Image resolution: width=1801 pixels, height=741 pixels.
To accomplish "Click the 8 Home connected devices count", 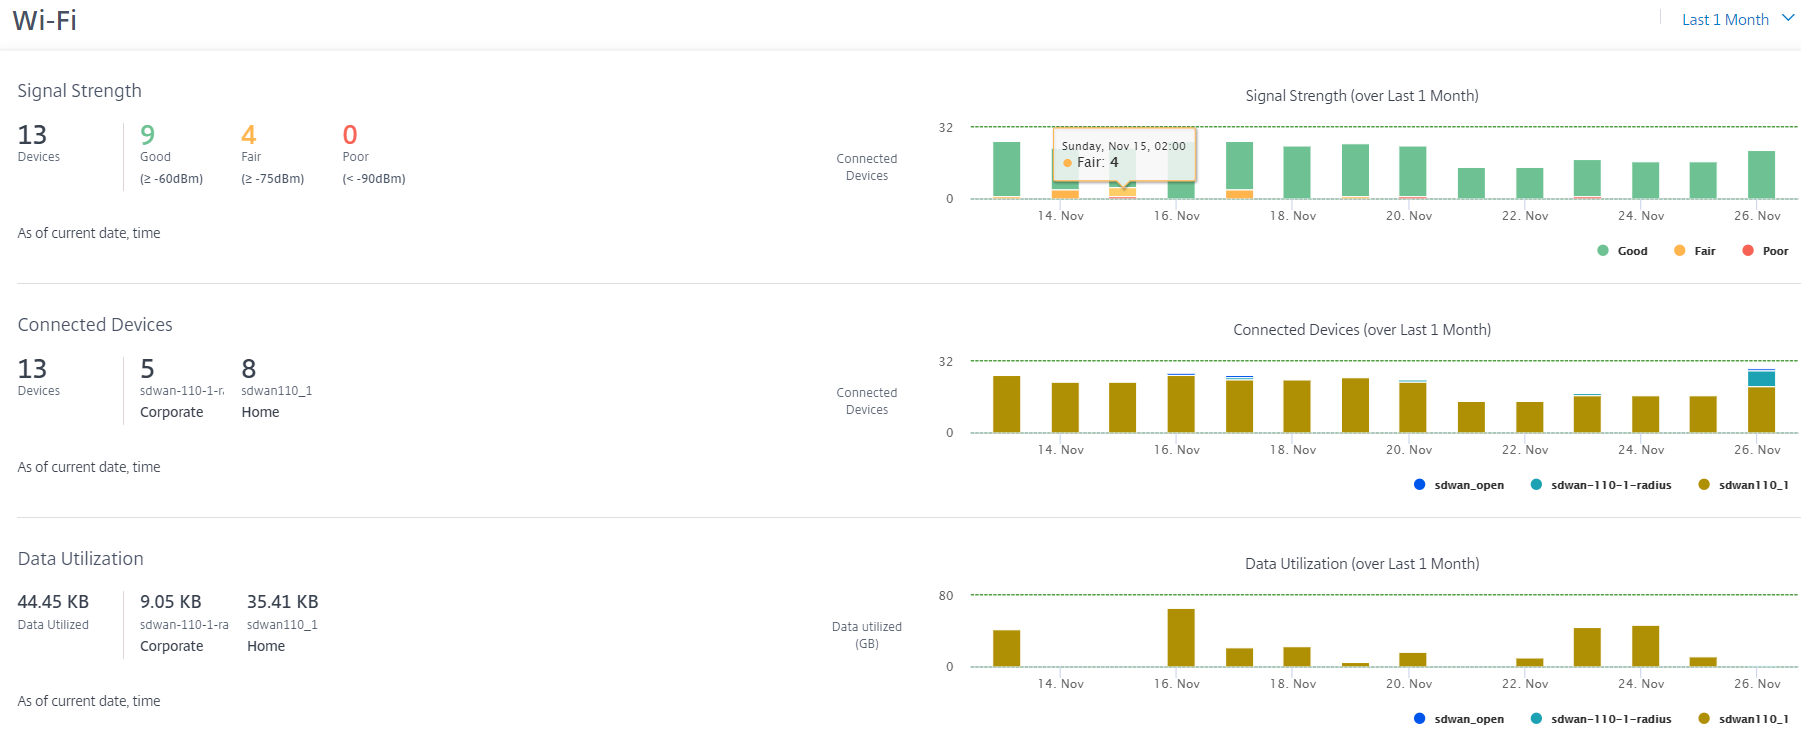I will (x=249, y=369).
